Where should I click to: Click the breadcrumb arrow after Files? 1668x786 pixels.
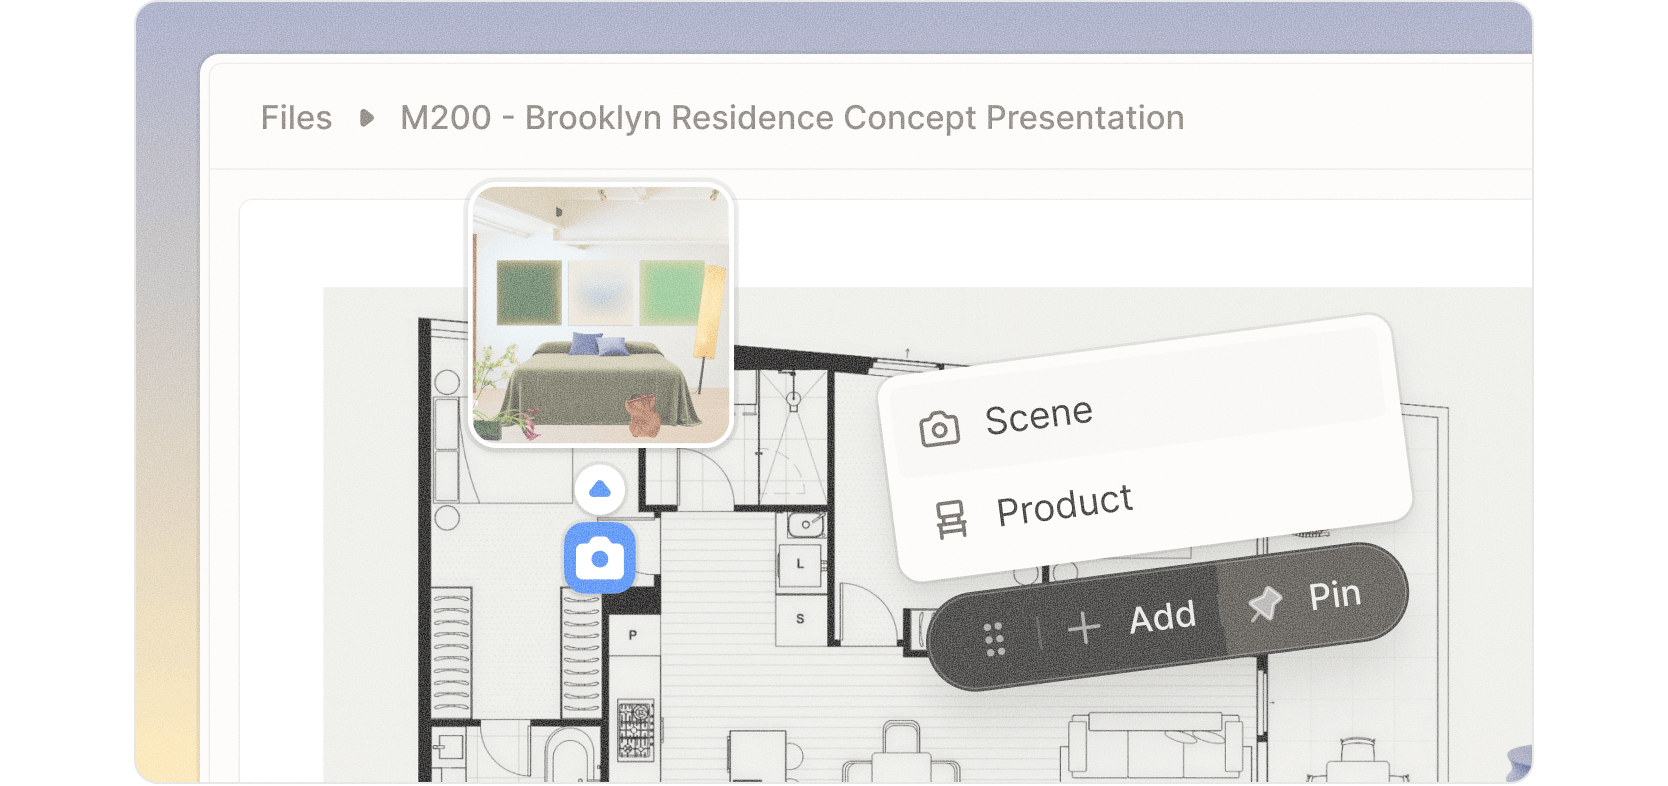[x=367, y=118]
